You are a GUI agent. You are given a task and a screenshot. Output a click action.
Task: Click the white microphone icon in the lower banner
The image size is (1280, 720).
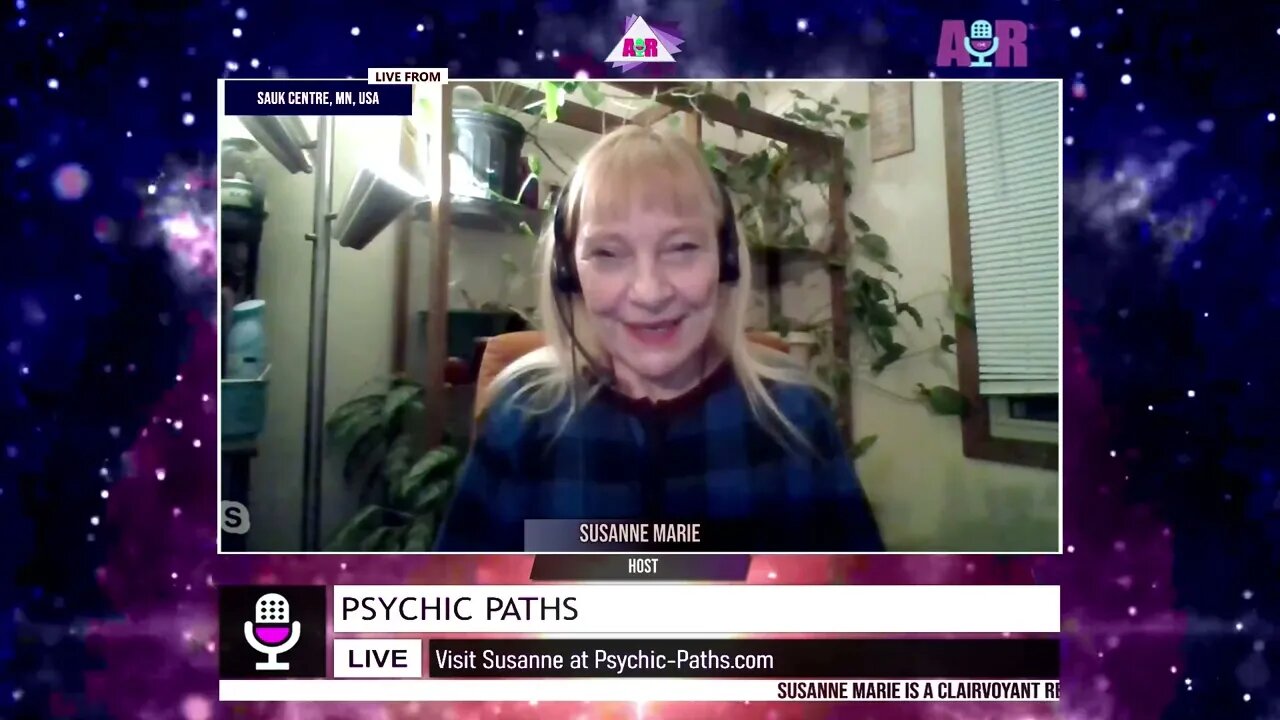(x=272, y=632)
